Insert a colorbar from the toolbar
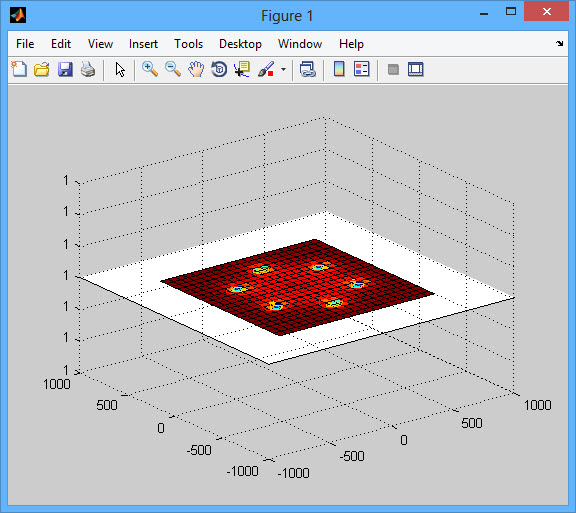 point(339,69)
